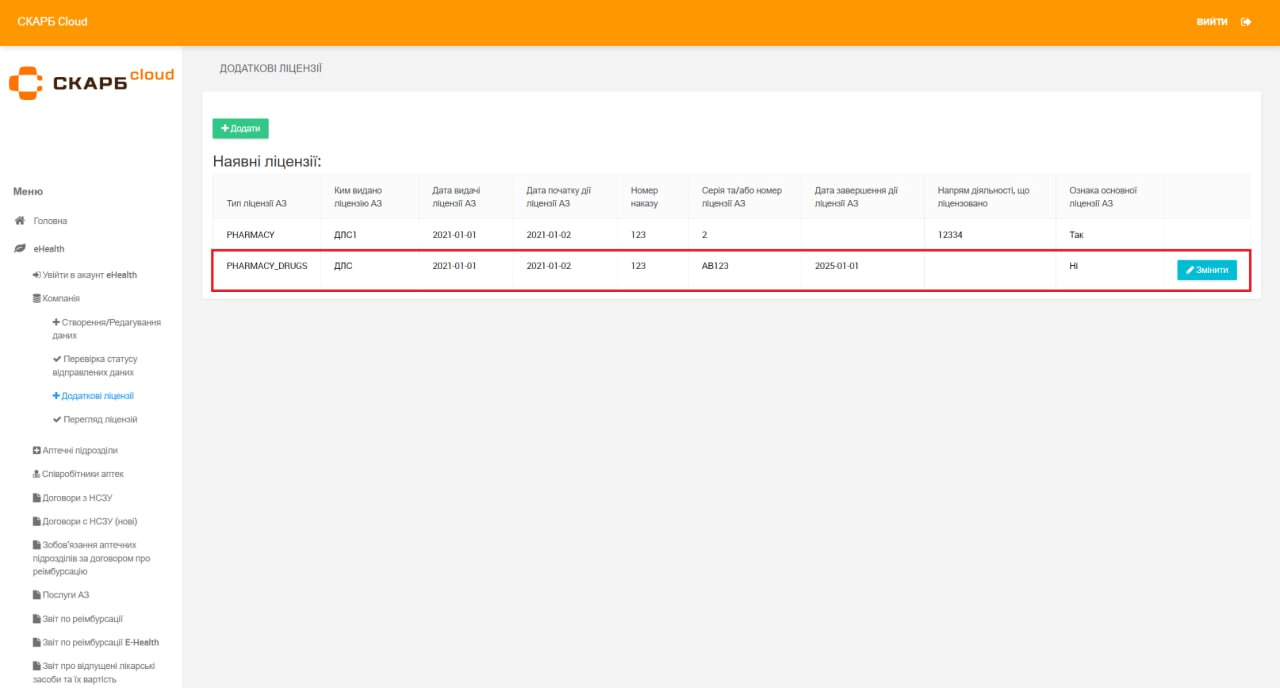Click the leaf icon beside eHealth
The height and width of the screenshot is (688, 1280).
(x=19, y=249)
